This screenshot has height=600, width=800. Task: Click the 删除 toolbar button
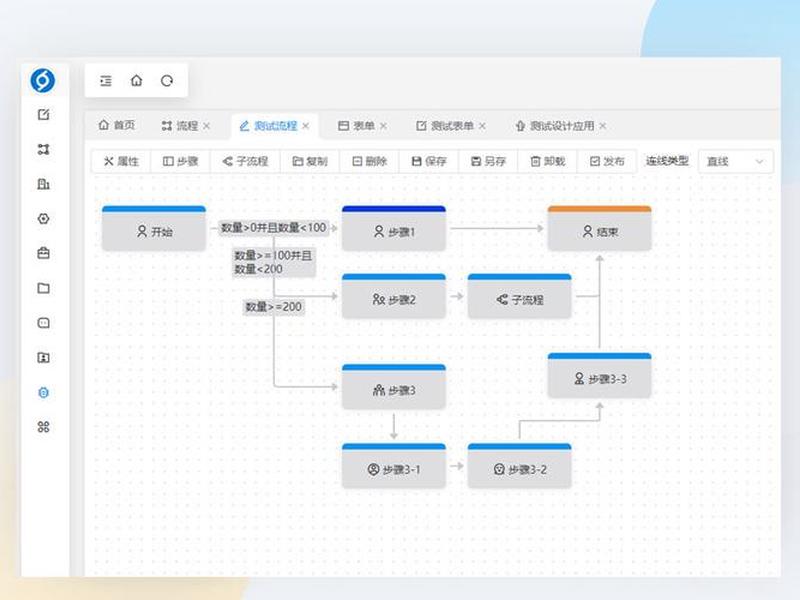369,161
